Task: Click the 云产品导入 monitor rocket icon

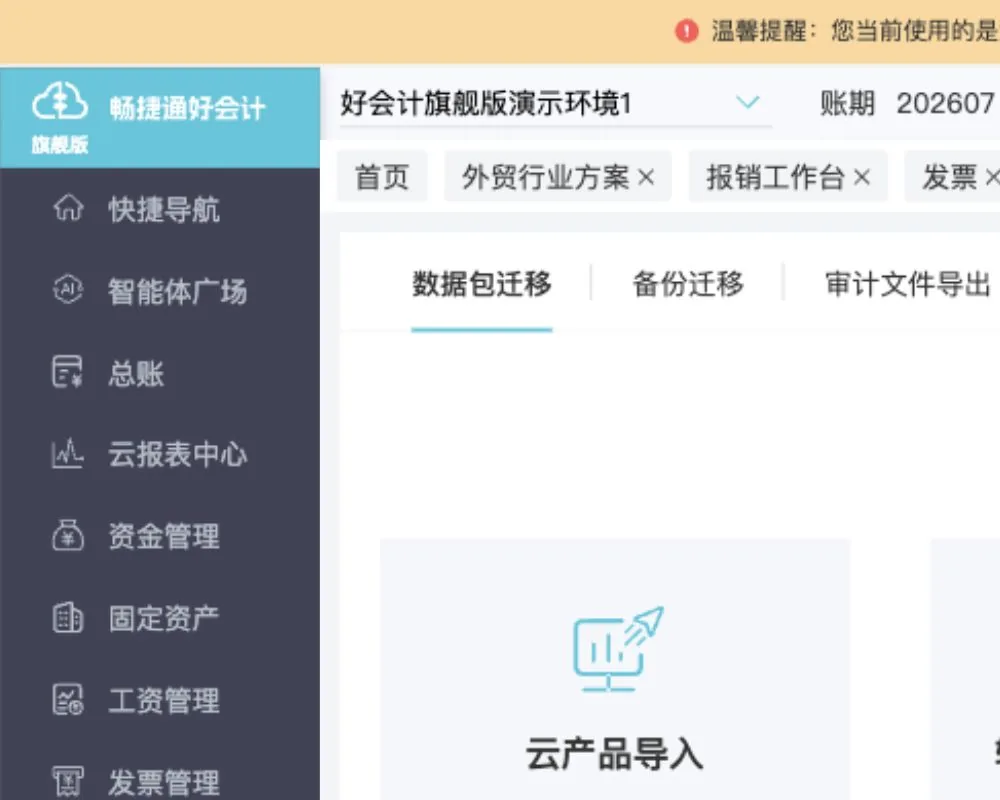Action: click(618, 649)
